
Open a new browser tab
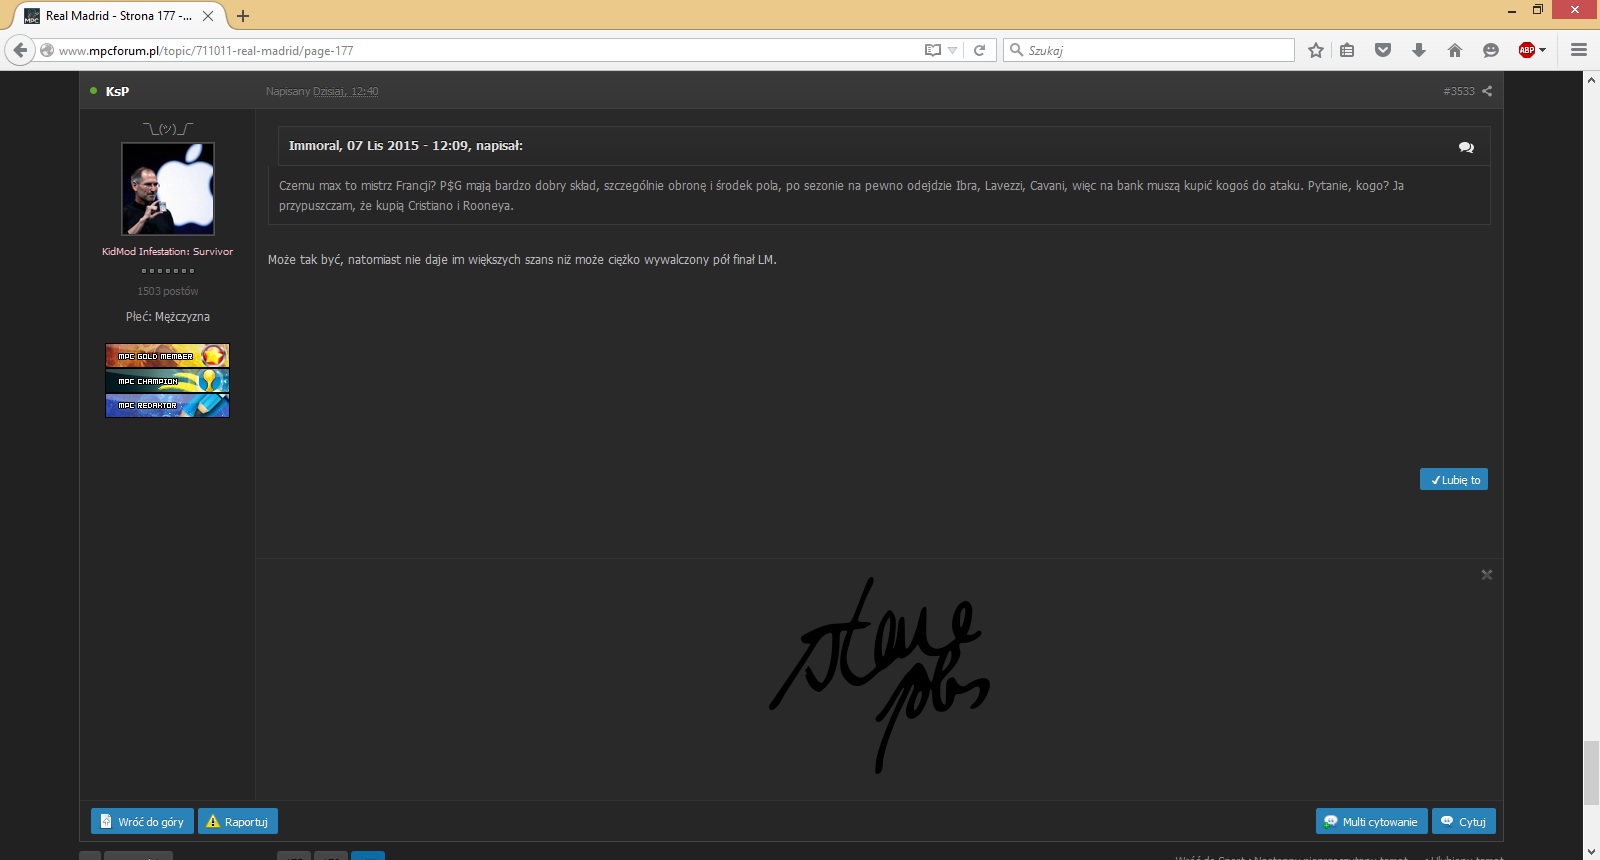tap(243, 16)
